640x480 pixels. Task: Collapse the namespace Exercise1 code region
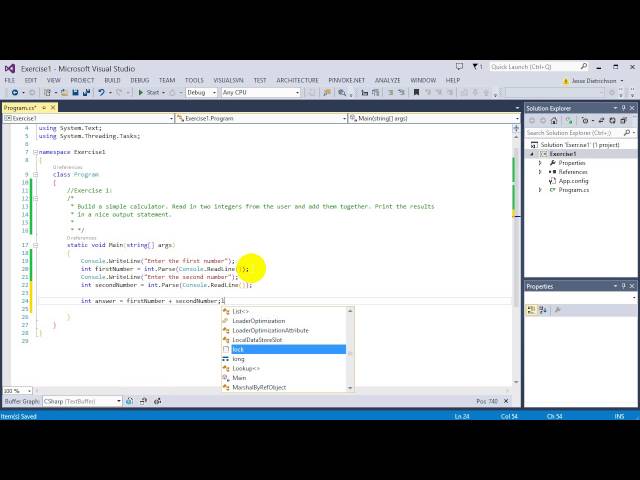point(36,152)
